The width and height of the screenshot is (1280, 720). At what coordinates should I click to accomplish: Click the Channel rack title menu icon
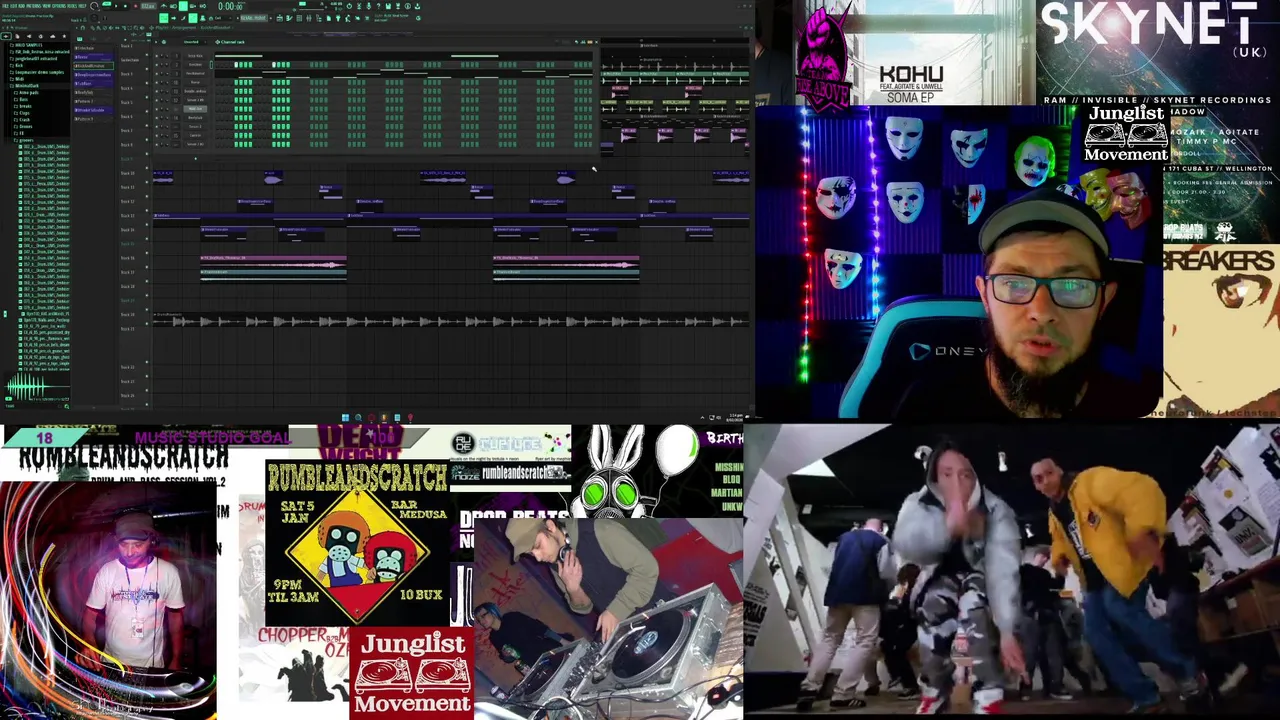click(217, 42)
